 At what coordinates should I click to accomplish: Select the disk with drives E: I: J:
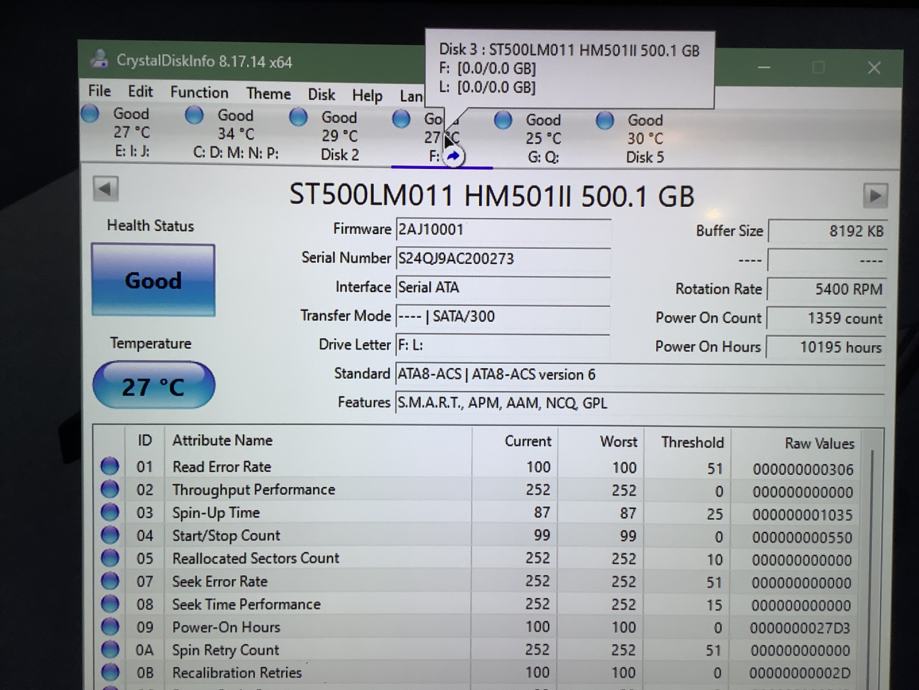[130, 133]
